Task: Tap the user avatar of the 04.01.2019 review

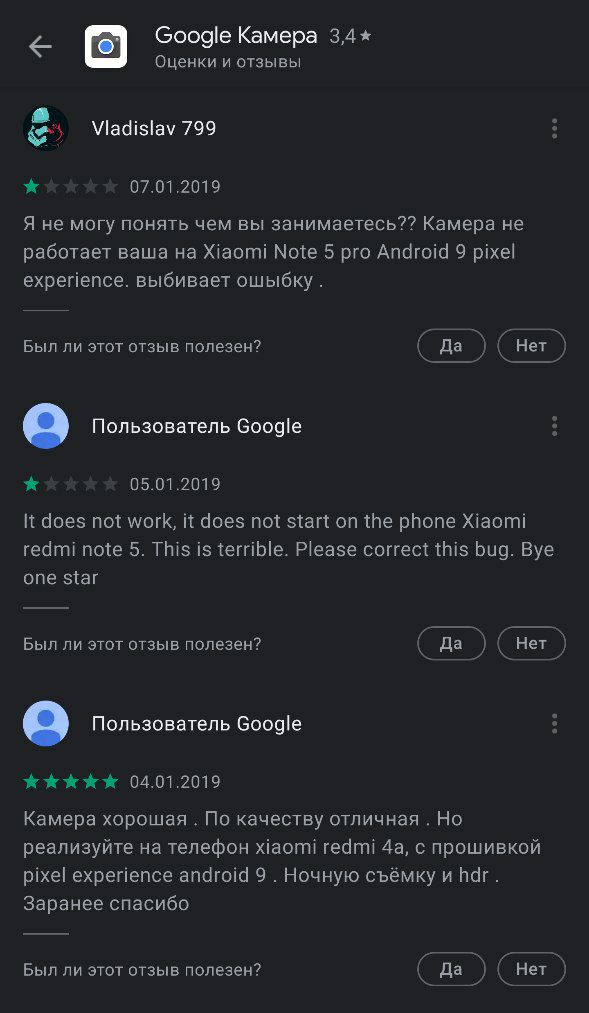Action: tap(46, 724)
